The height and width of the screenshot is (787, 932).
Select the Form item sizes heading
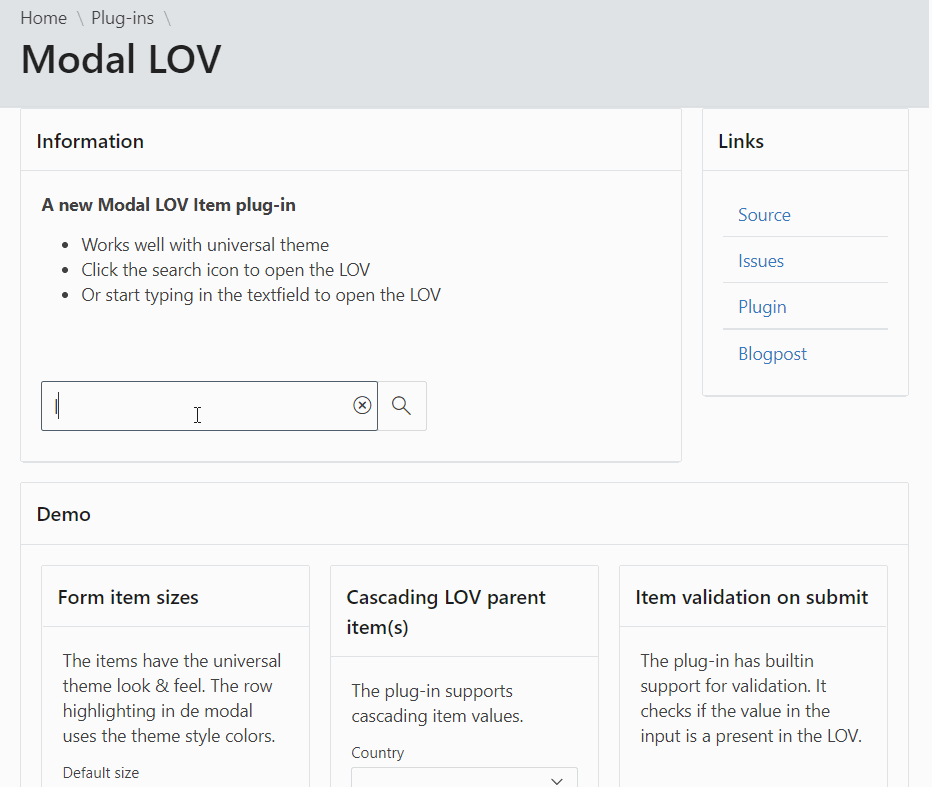coord(128,597)
